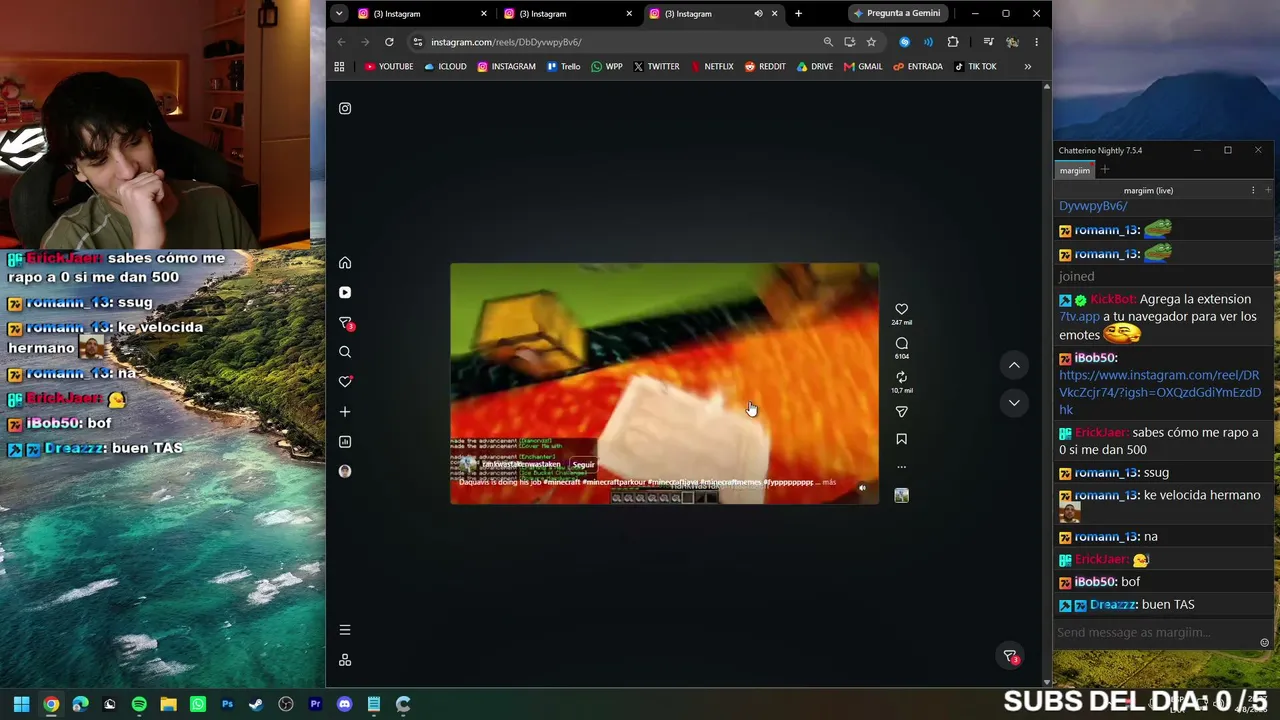The width and height of the screenshot is (1280, 720).
Task: Open the reel's audio thumbnail
Action: click(x=901, y=495)
